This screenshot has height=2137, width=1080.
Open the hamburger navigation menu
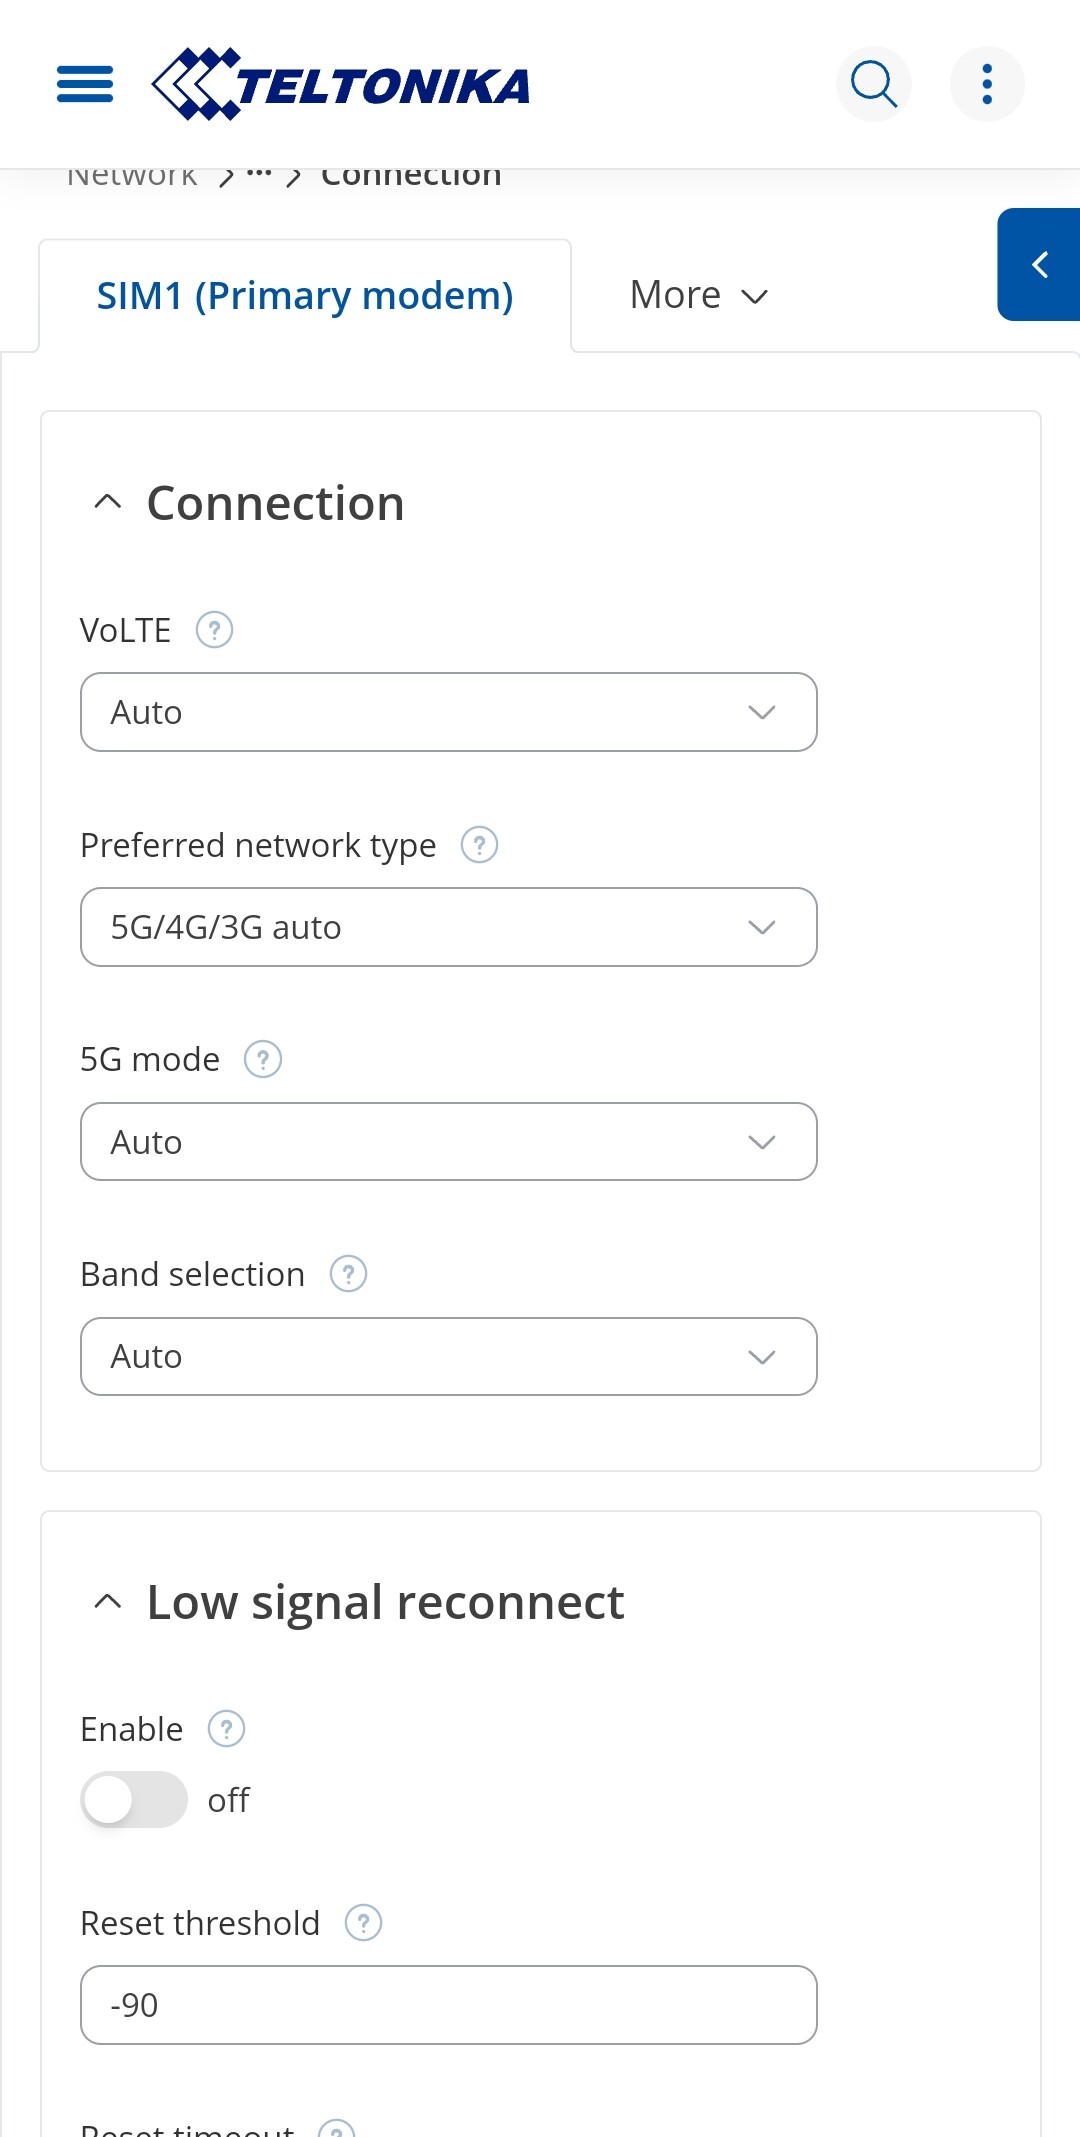coord(85,84)
